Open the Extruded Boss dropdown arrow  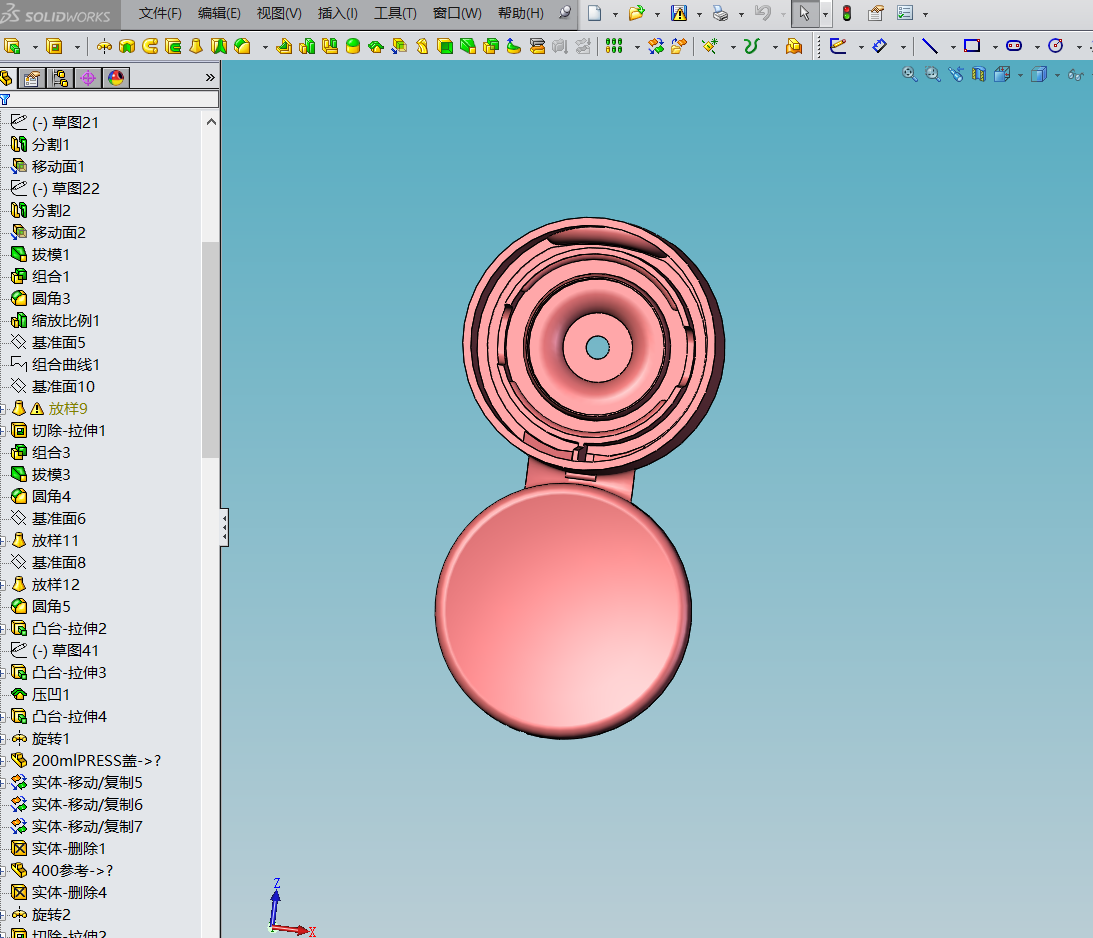tap(35, 47)
